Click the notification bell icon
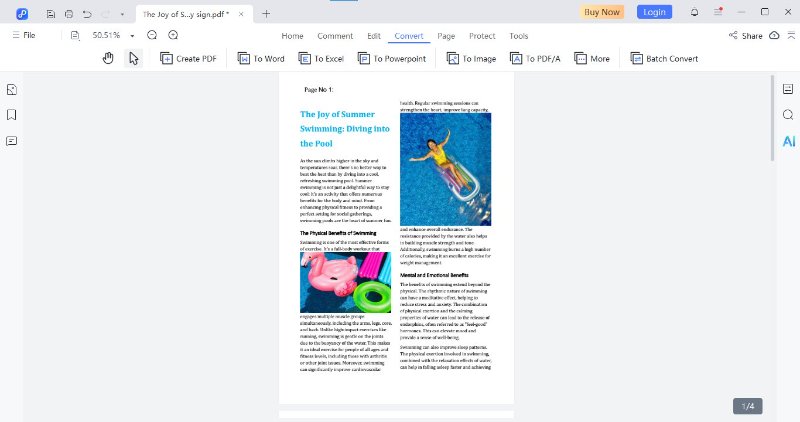 tap(694, 12)
